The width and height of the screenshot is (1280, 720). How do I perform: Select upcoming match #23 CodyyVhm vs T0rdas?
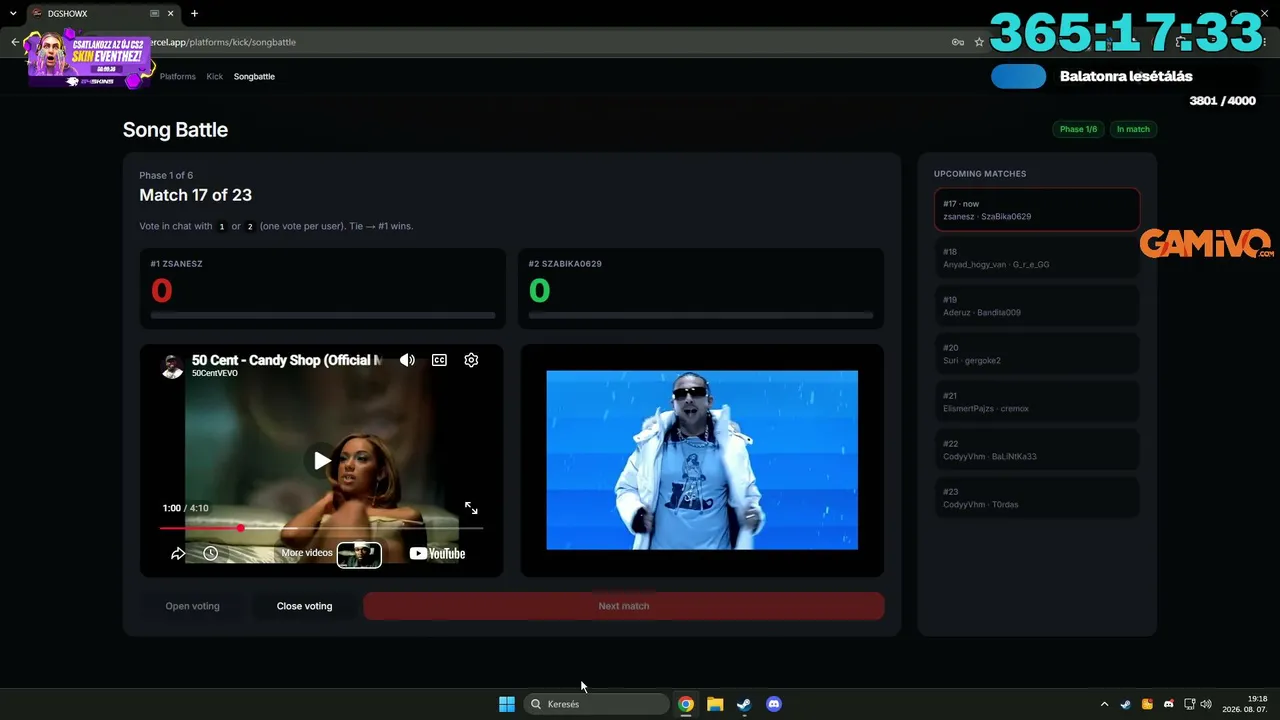[x=1037, y=498]
